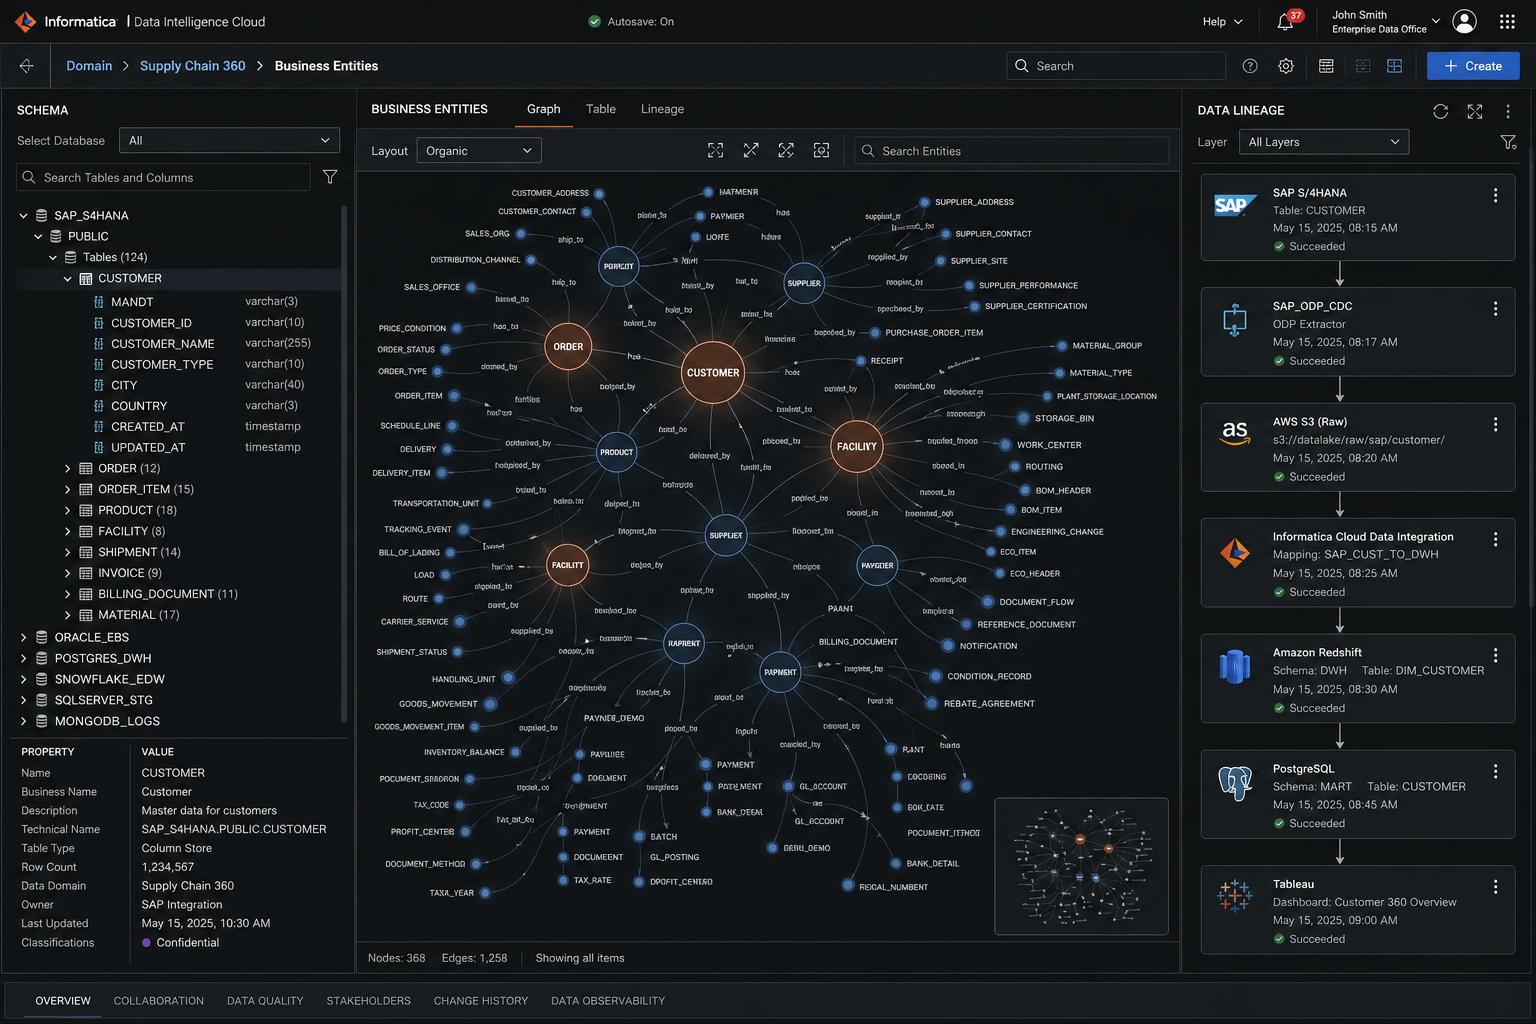Click expand graph arrows icon
1536x1024 pixels.
point(751,150)
